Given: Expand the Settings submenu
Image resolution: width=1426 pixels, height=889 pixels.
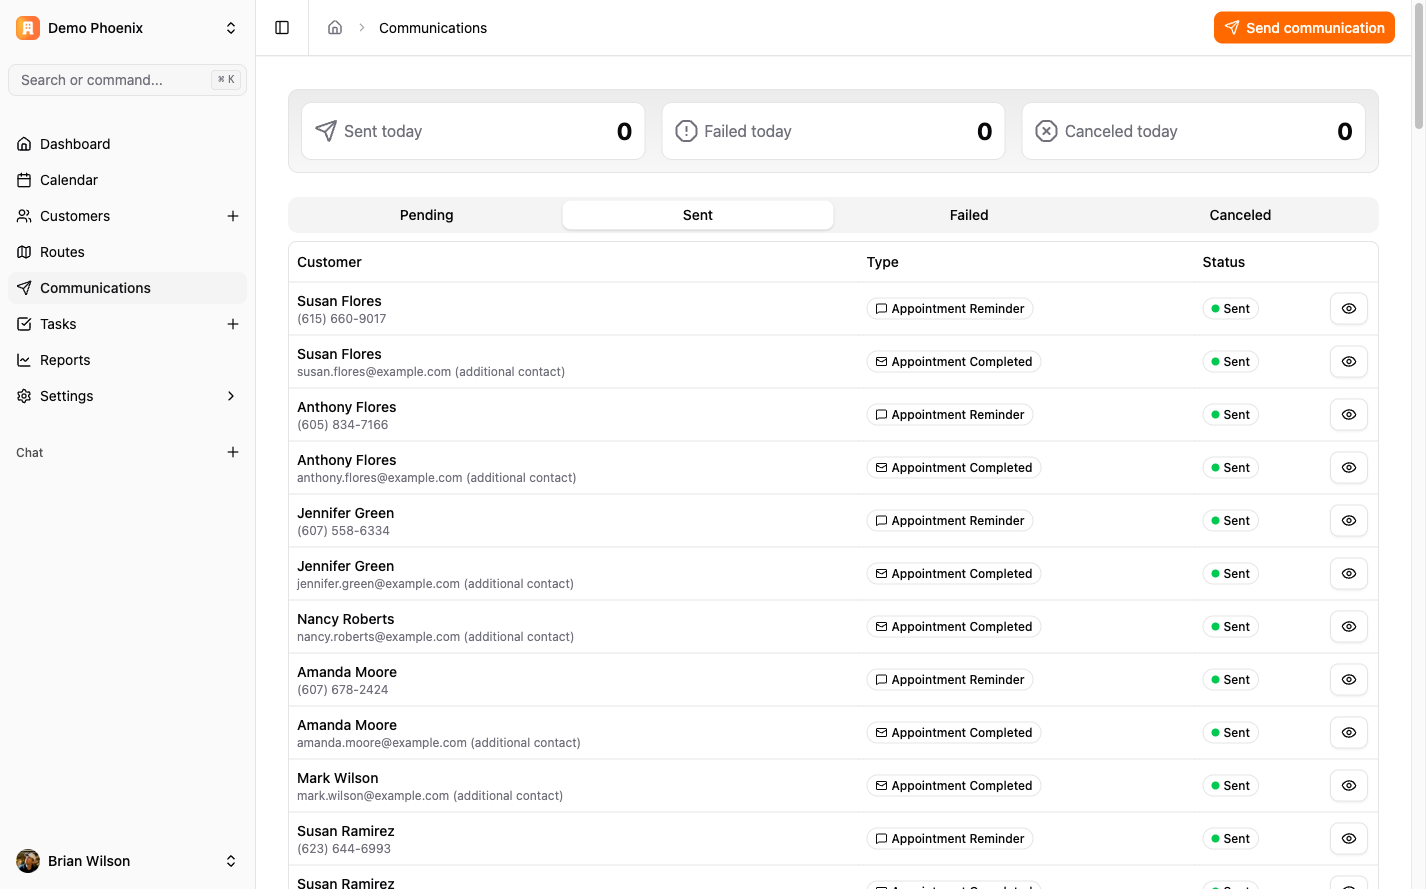Looking at the screenshot, I should tap(231, 396).
